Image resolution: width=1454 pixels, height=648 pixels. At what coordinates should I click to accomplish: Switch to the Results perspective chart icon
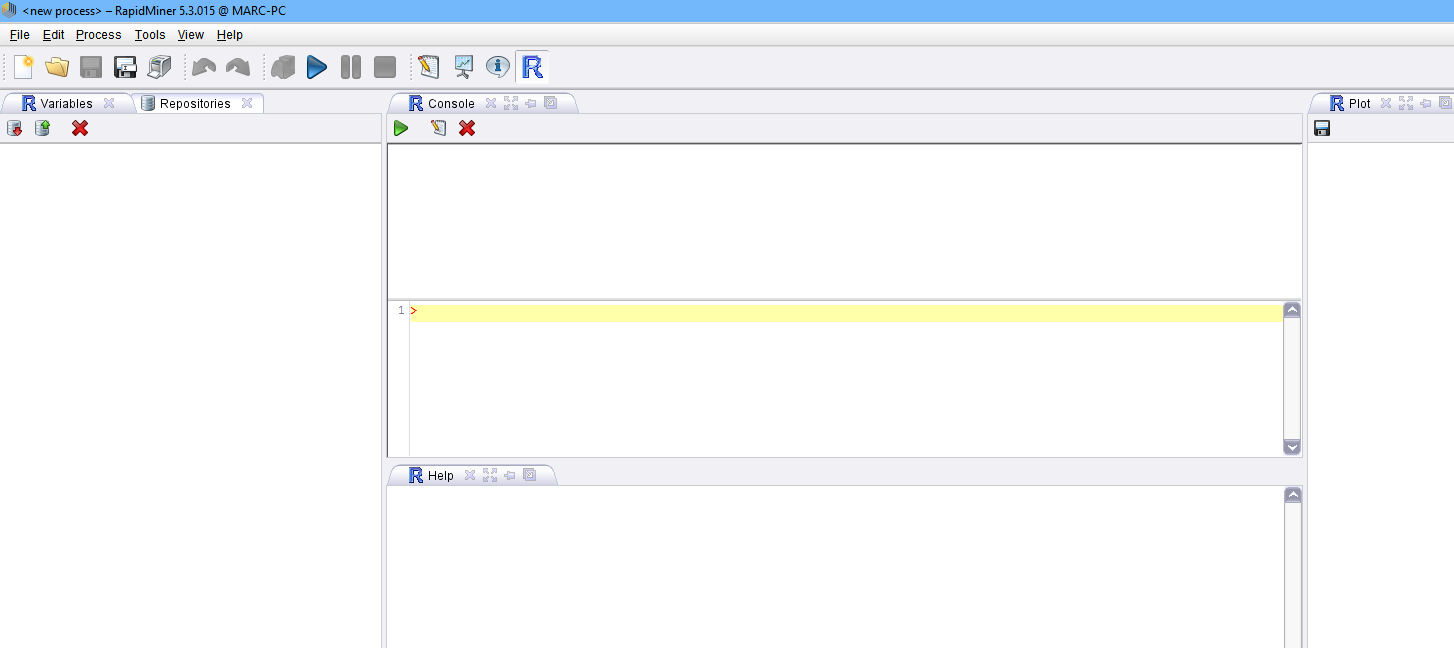click(x=464, y=67)
